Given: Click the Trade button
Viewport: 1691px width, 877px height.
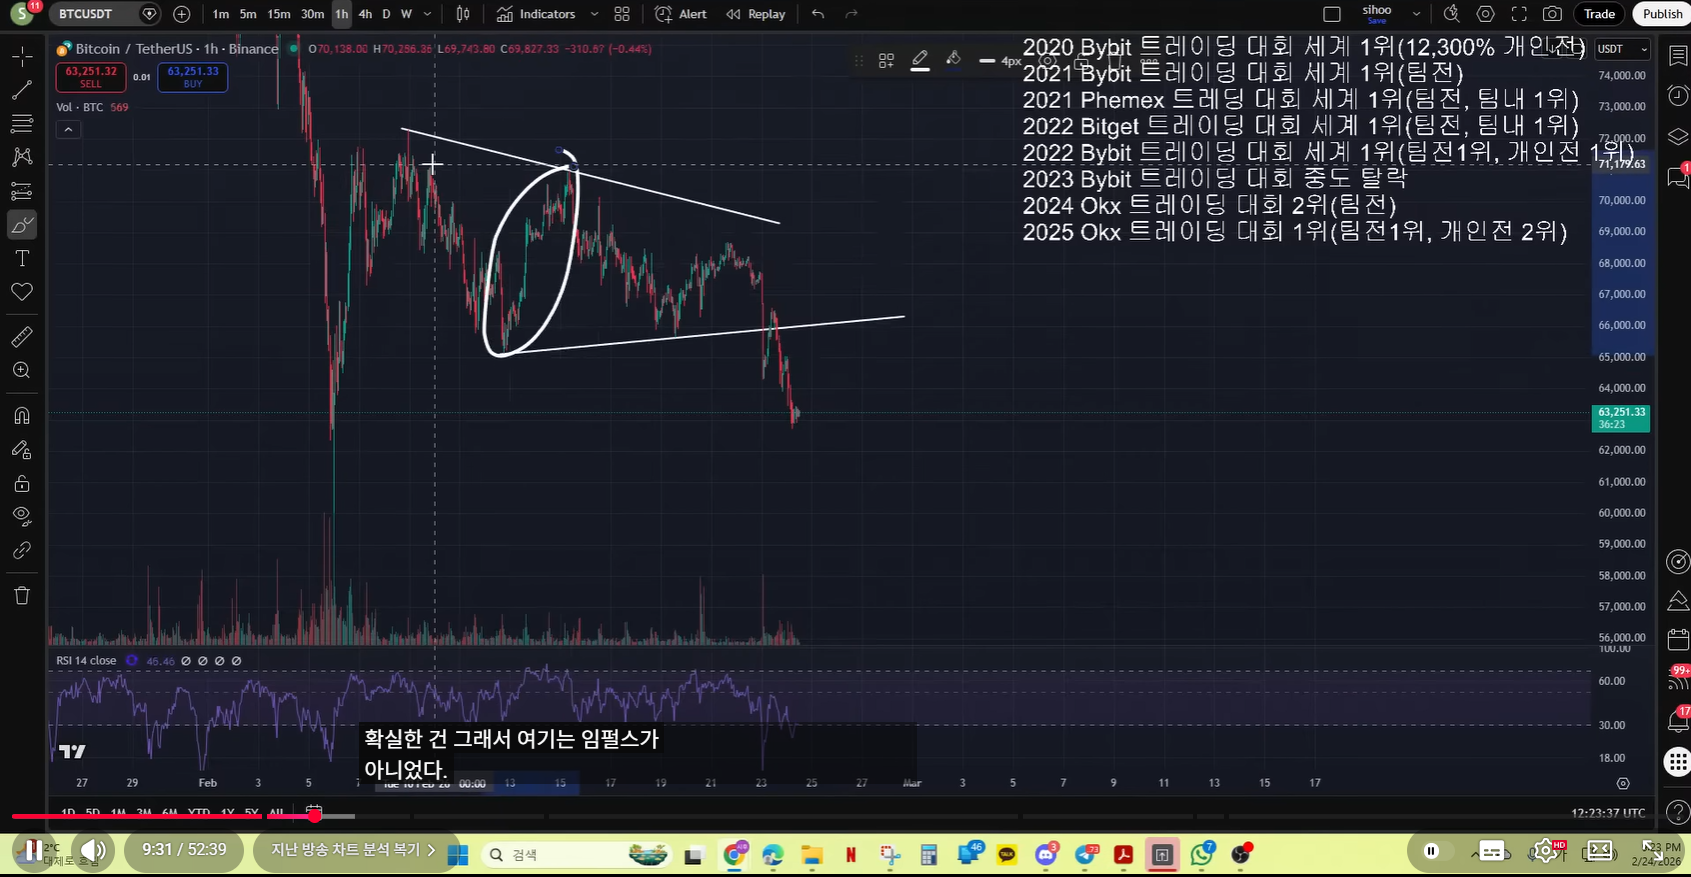Looking at the screenshot, I should click(x=1599, y=14).
